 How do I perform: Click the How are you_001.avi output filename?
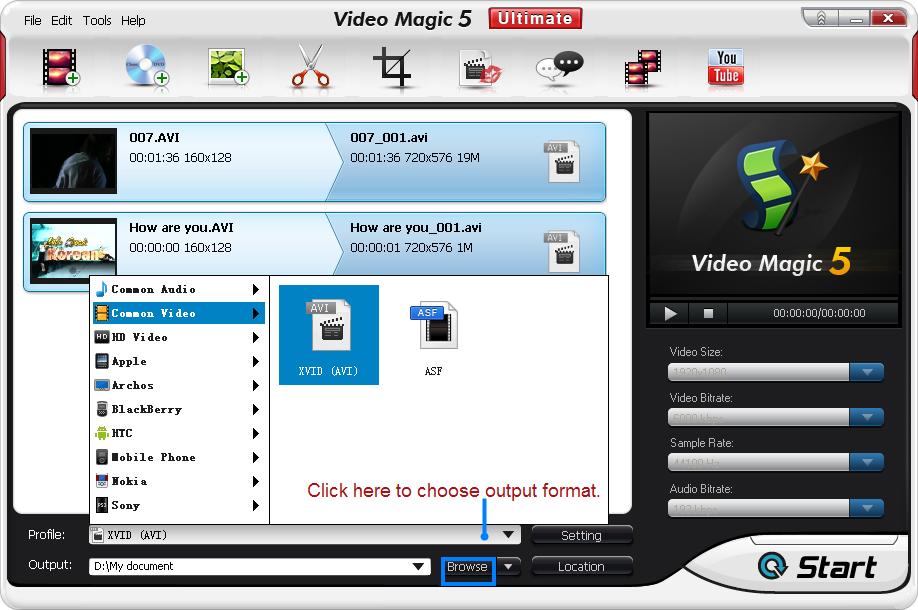(416, 228)
